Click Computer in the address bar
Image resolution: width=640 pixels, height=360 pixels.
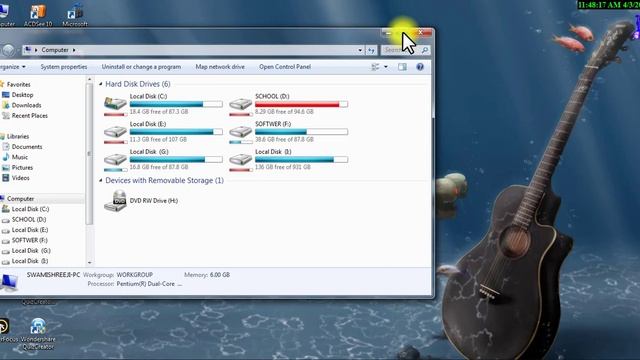[x=55, y=50]
